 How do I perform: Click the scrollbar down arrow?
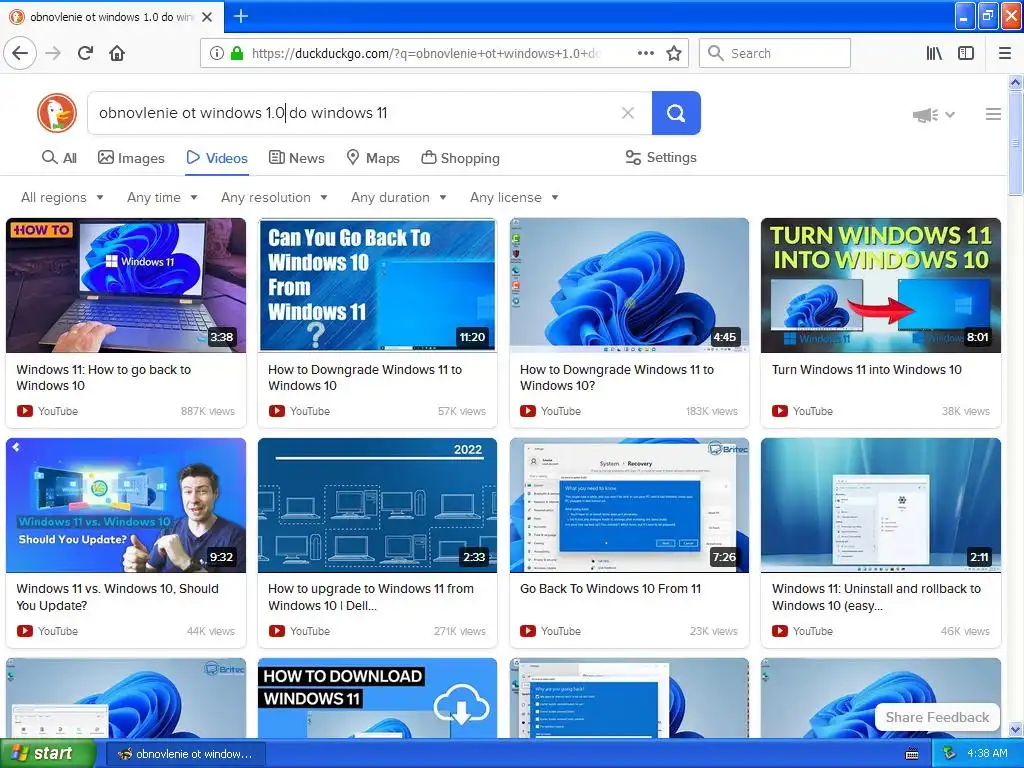pyautogui.click(x=1016, y=729)
